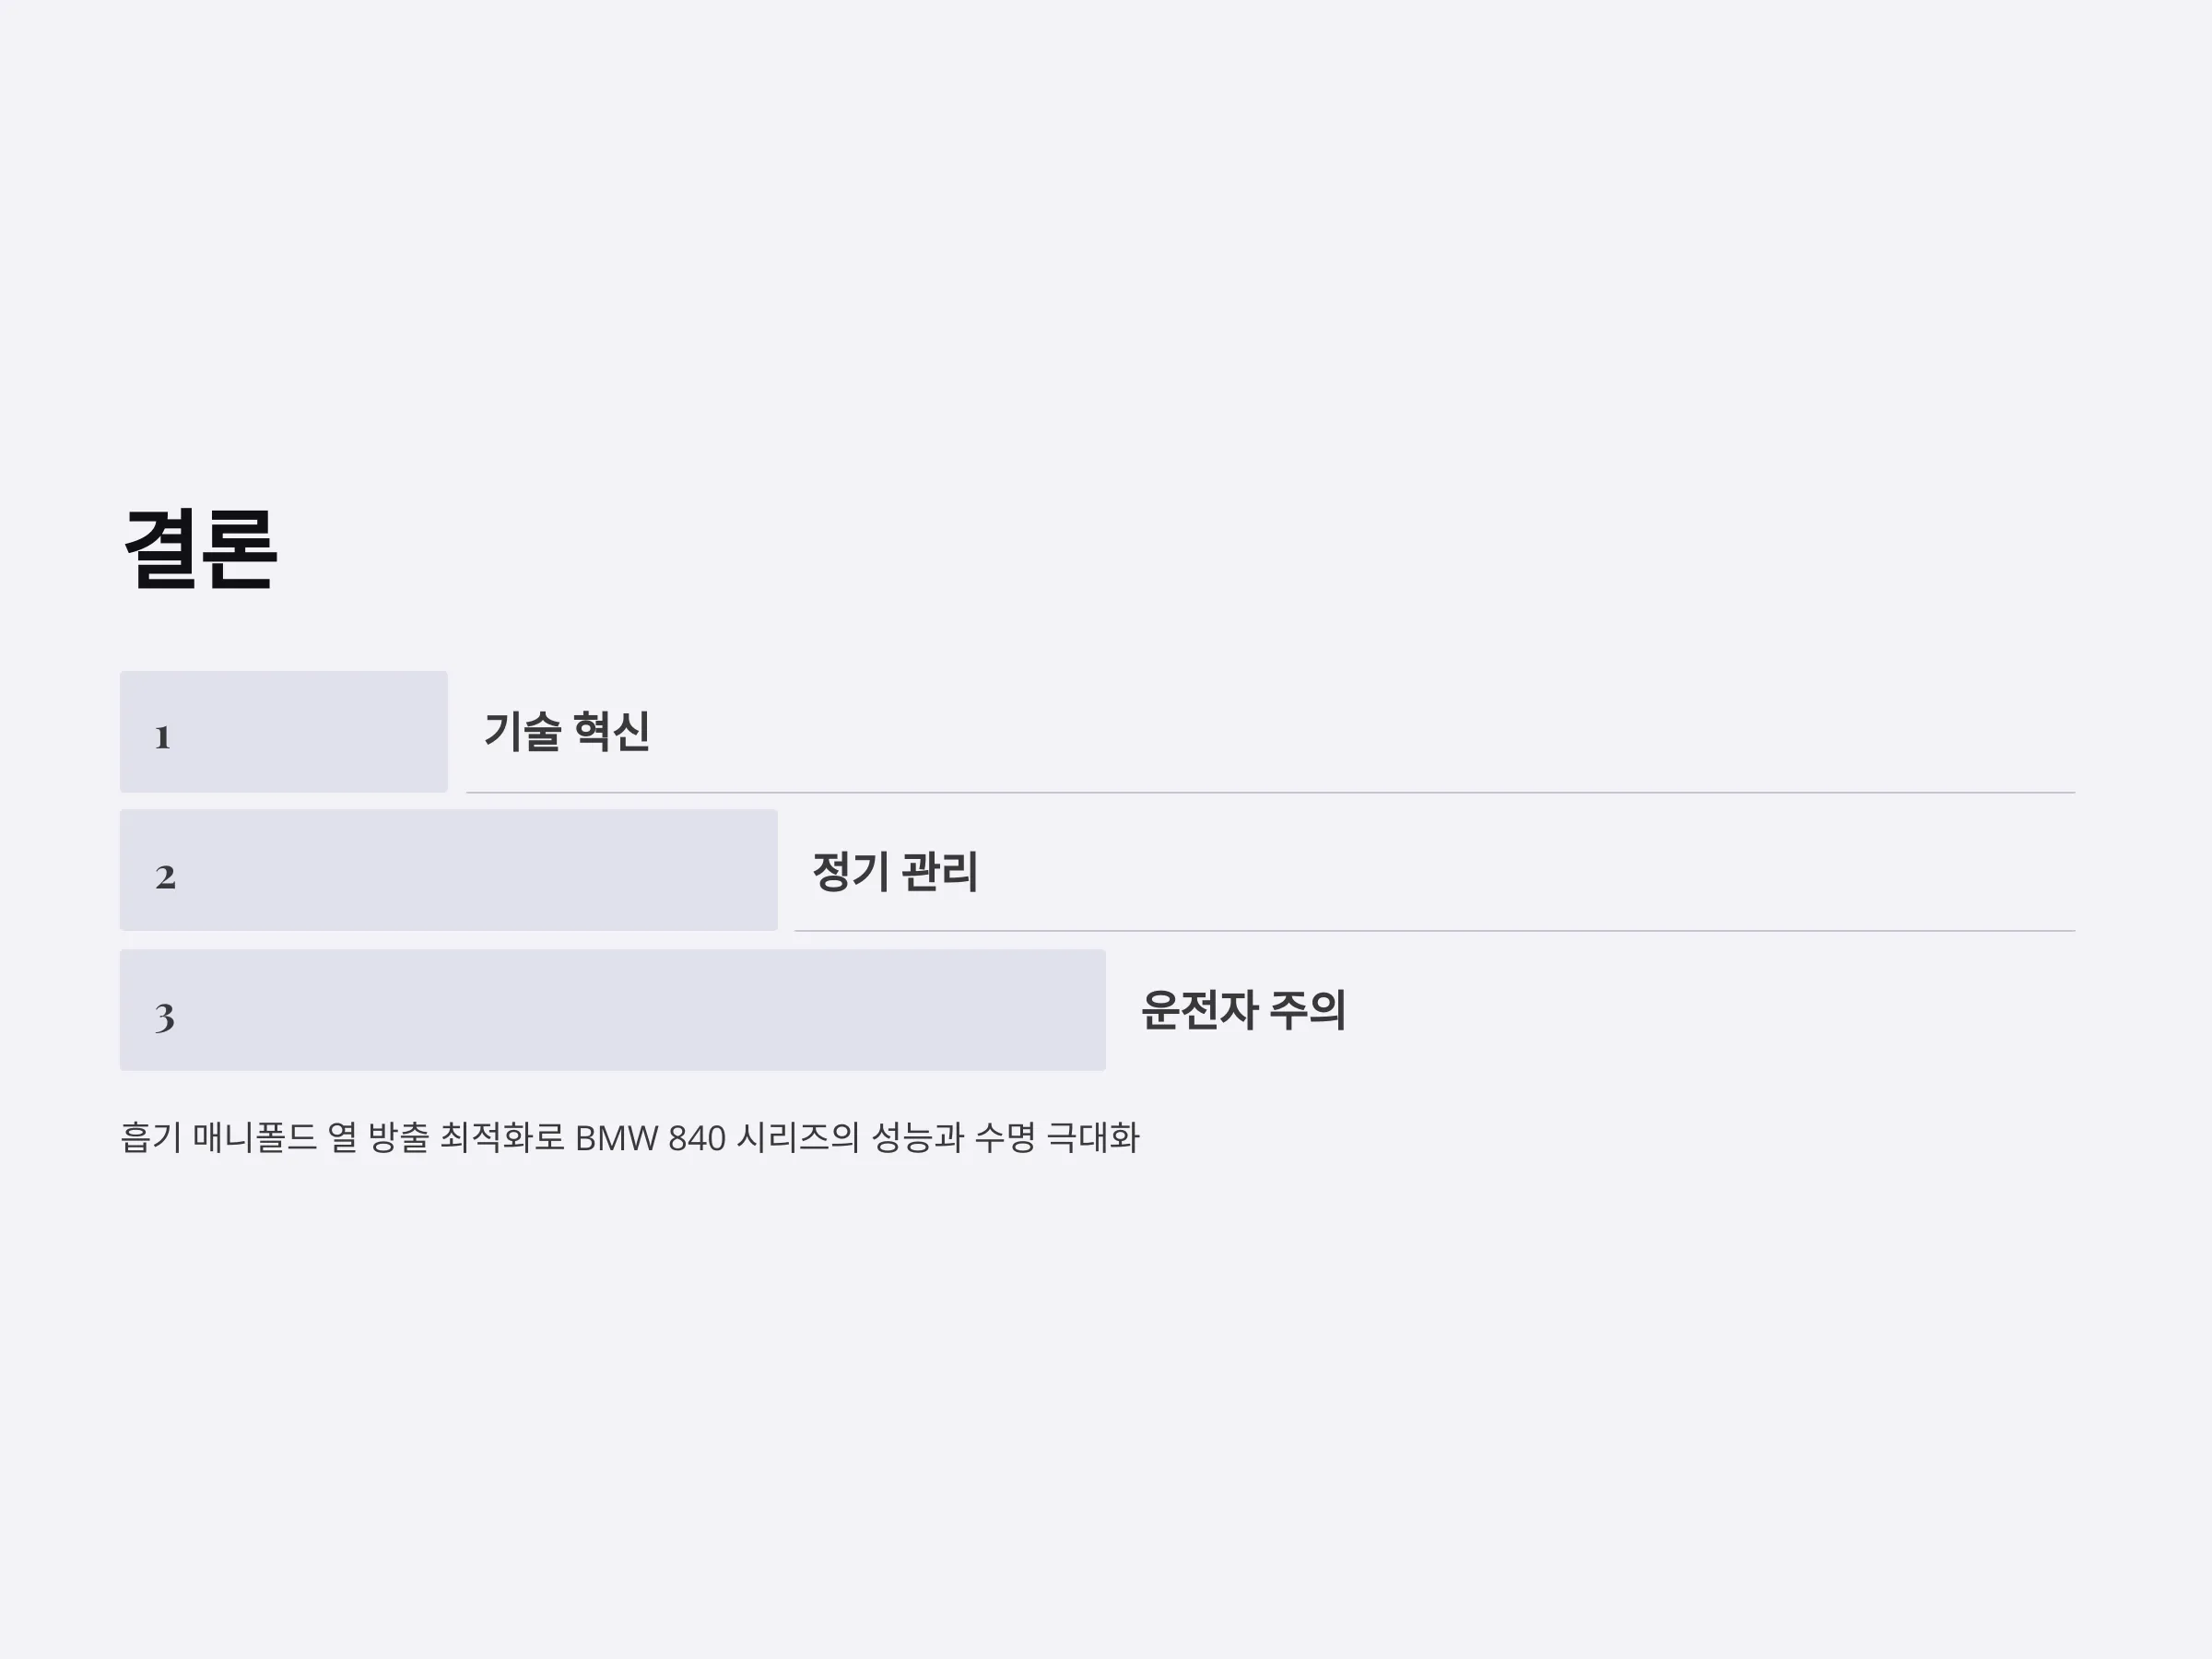Image resolution: width=2212 pixels, height=1659 pixels.
Task: Select the divider line beneath 기술 혁신
Action: (x=1270, y=792)
